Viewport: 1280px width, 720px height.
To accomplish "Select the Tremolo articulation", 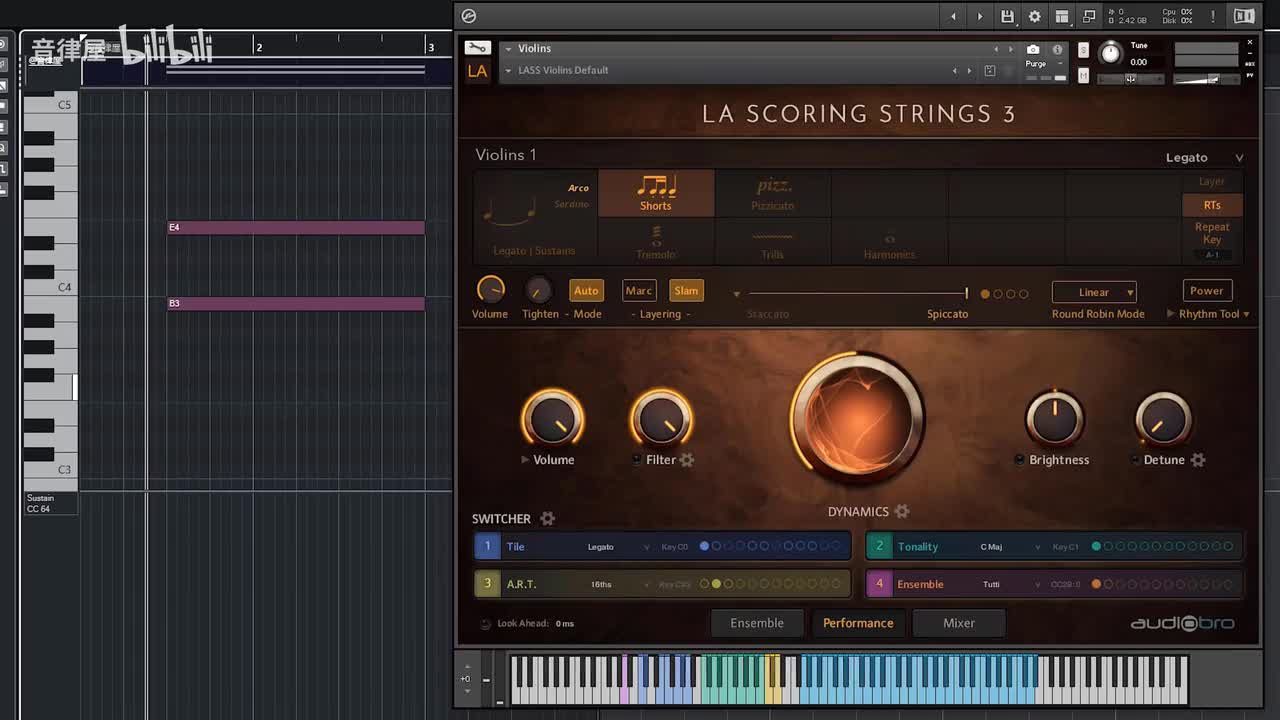I will coord(656,241).
